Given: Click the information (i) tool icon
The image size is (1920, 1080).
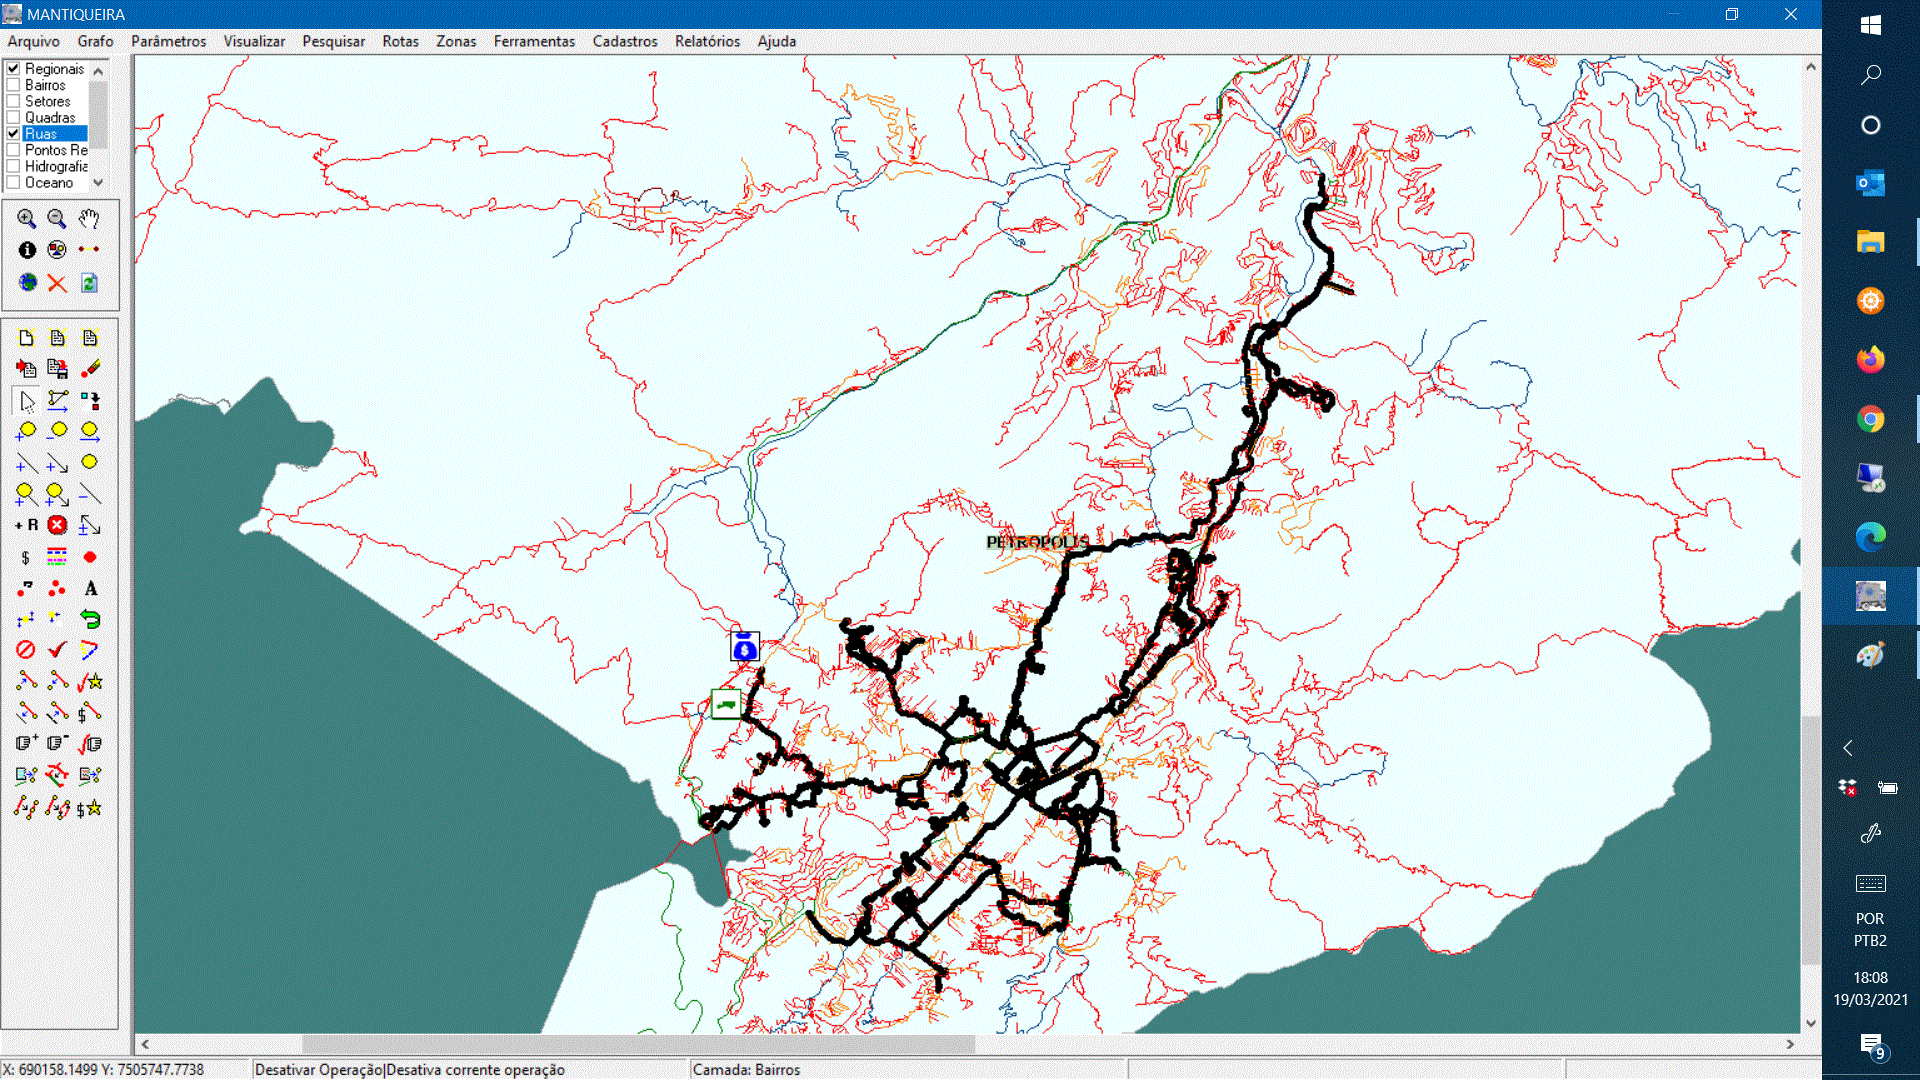Looking at the screenshot, I should click(27, 250).
